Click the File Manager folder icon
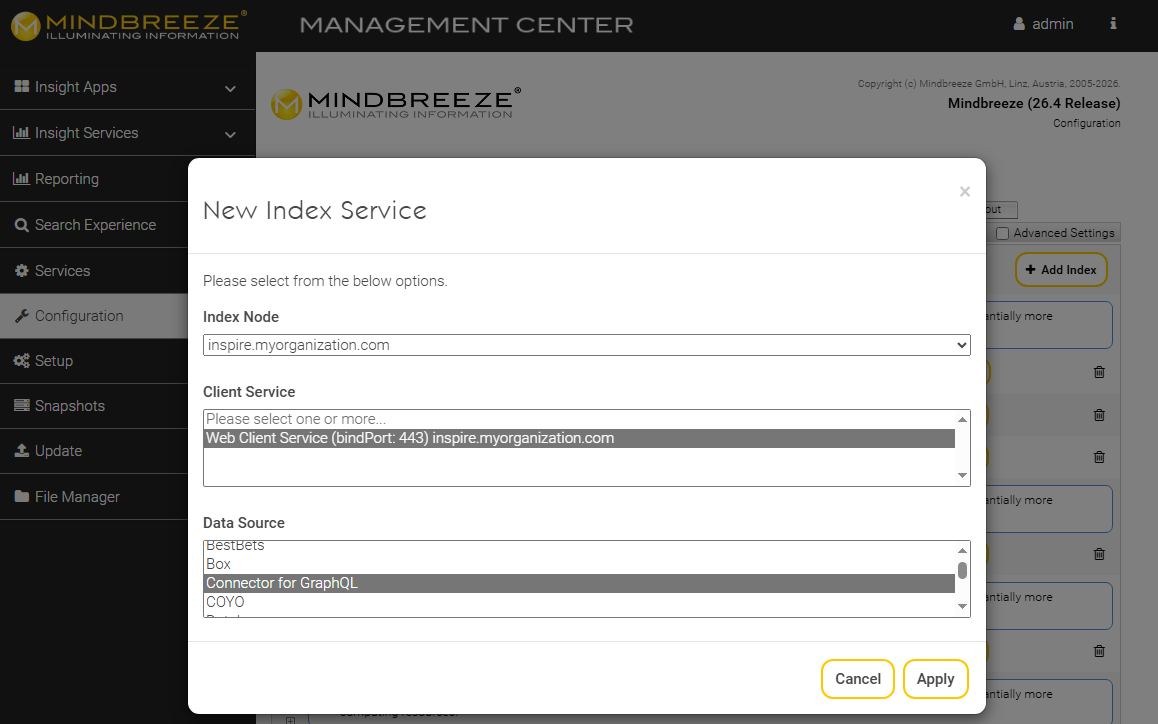The height and width of the screenshot is (724, 1158). tap(21, 496)
